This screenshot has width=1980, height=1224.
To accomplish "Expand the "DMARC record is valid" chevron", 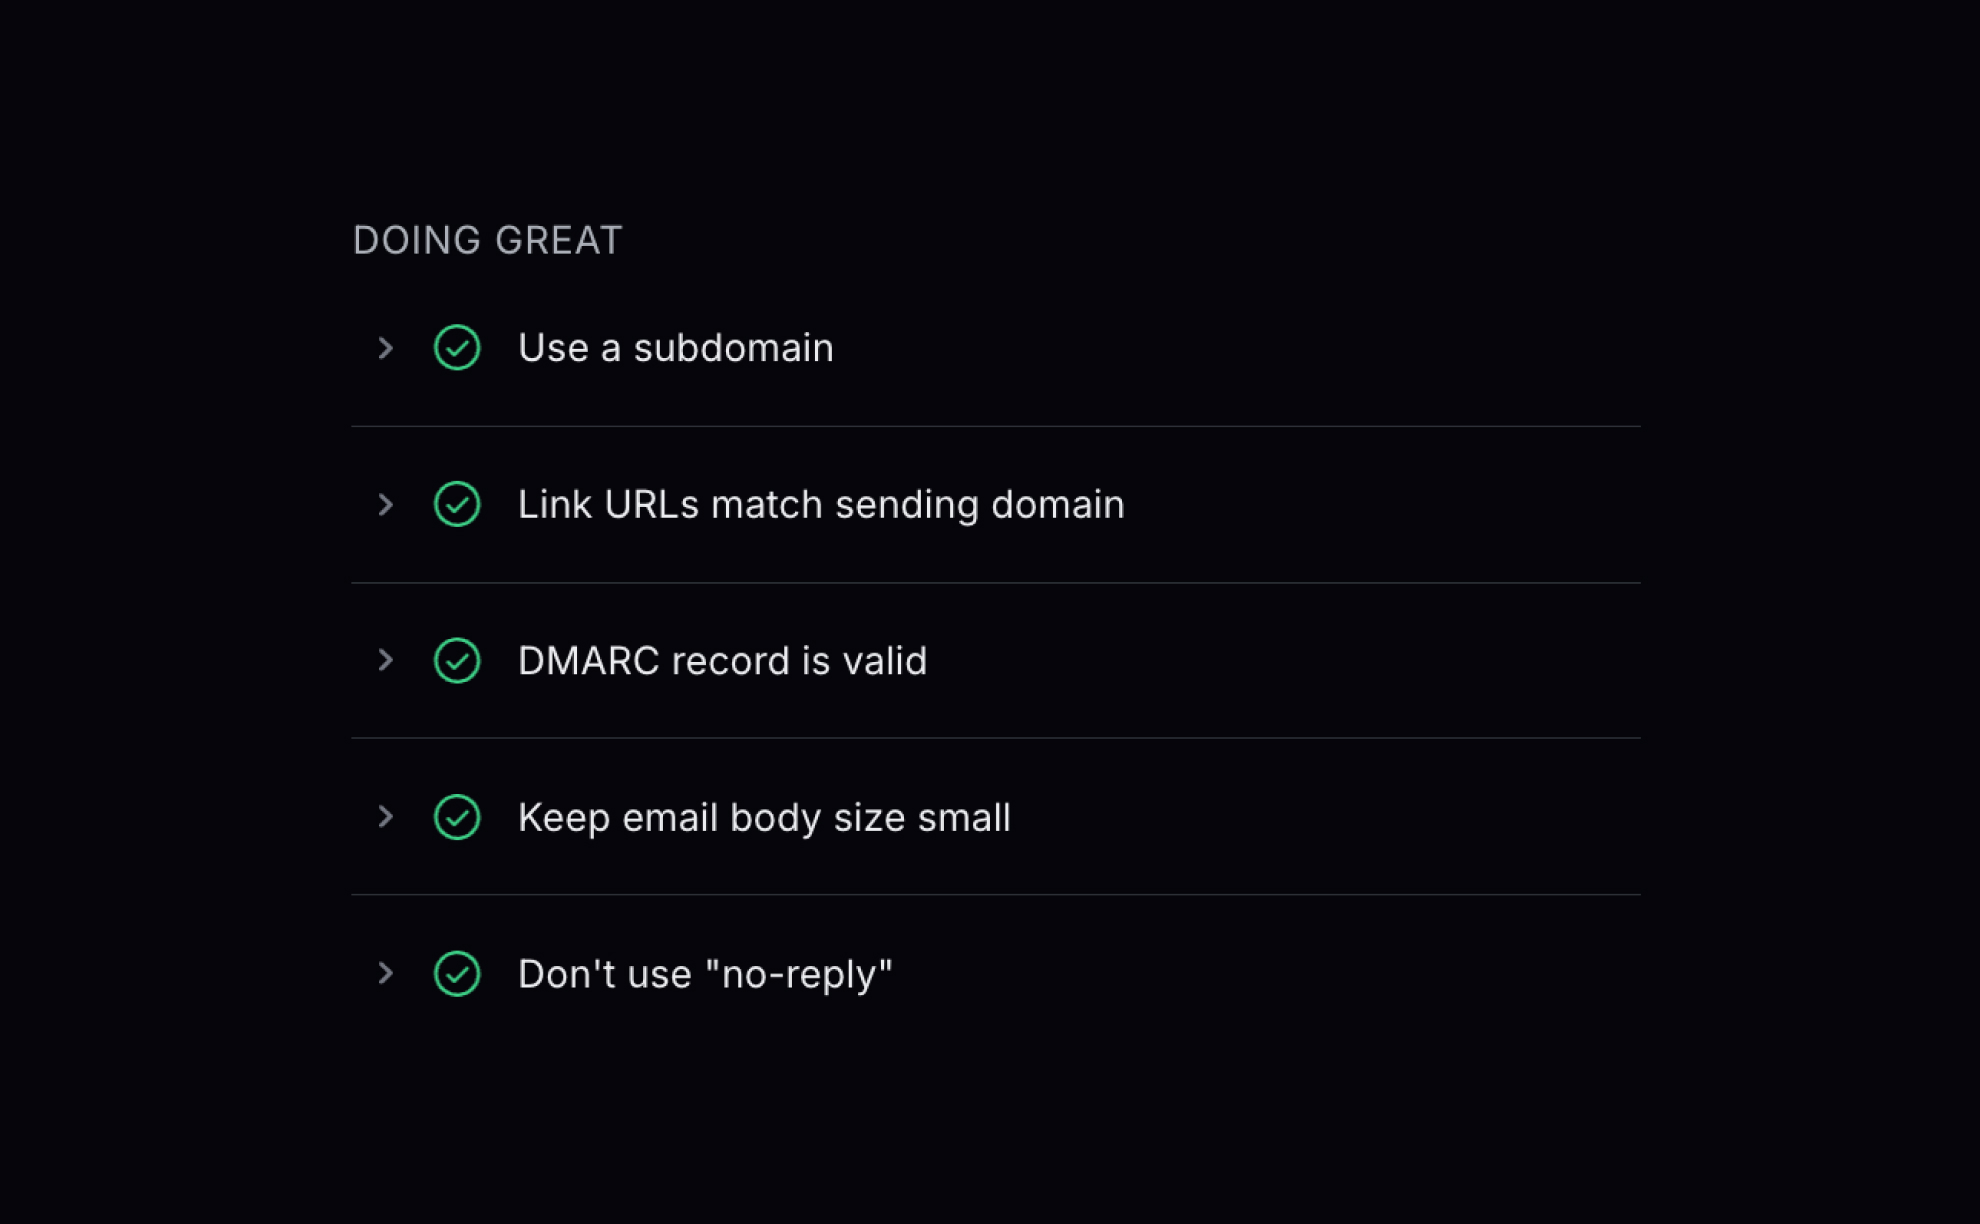I will pyautogui.click(x=386, y=660).
